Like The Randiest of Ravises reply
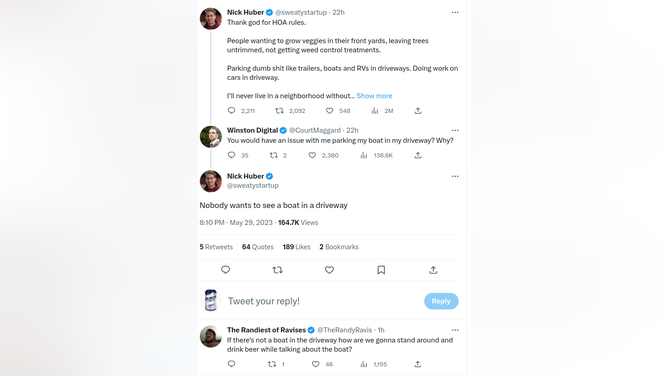Image resolution: width=668 pixels, height=376 pixels. [315, 364]
